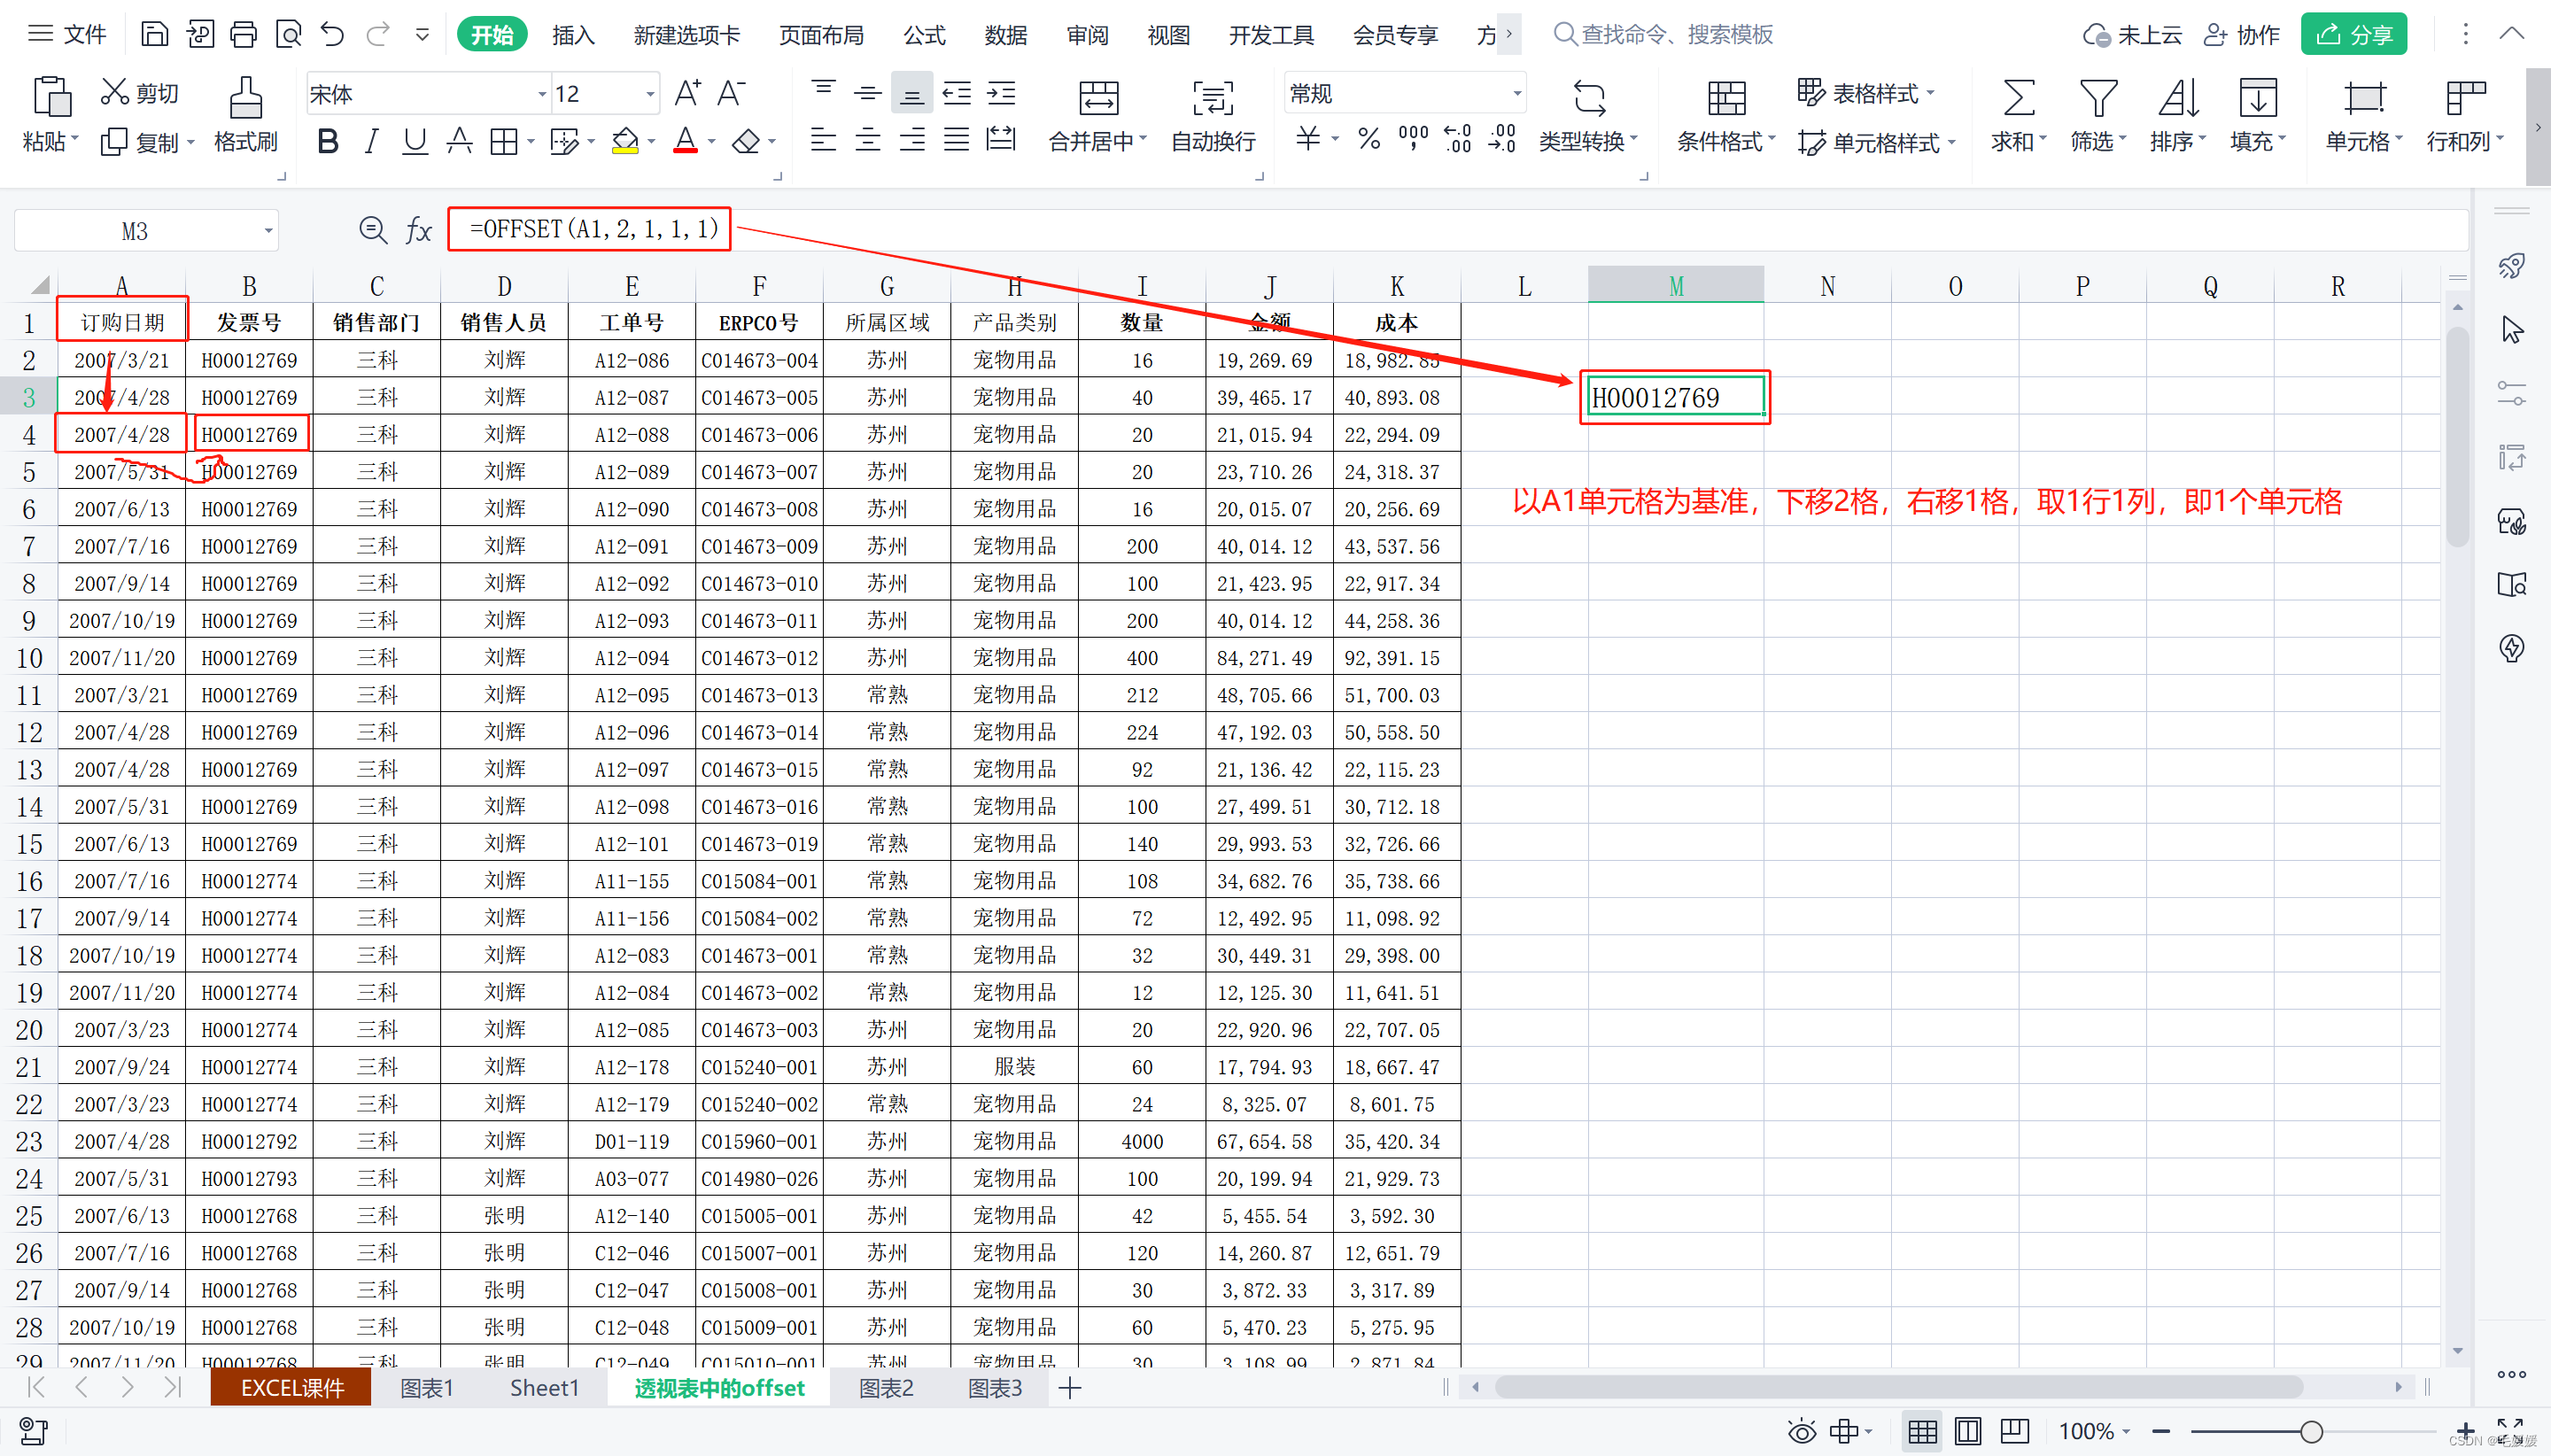Open Cell Style dropdown
Screen dimensions: 2551x1456
tap(1875, 142)
